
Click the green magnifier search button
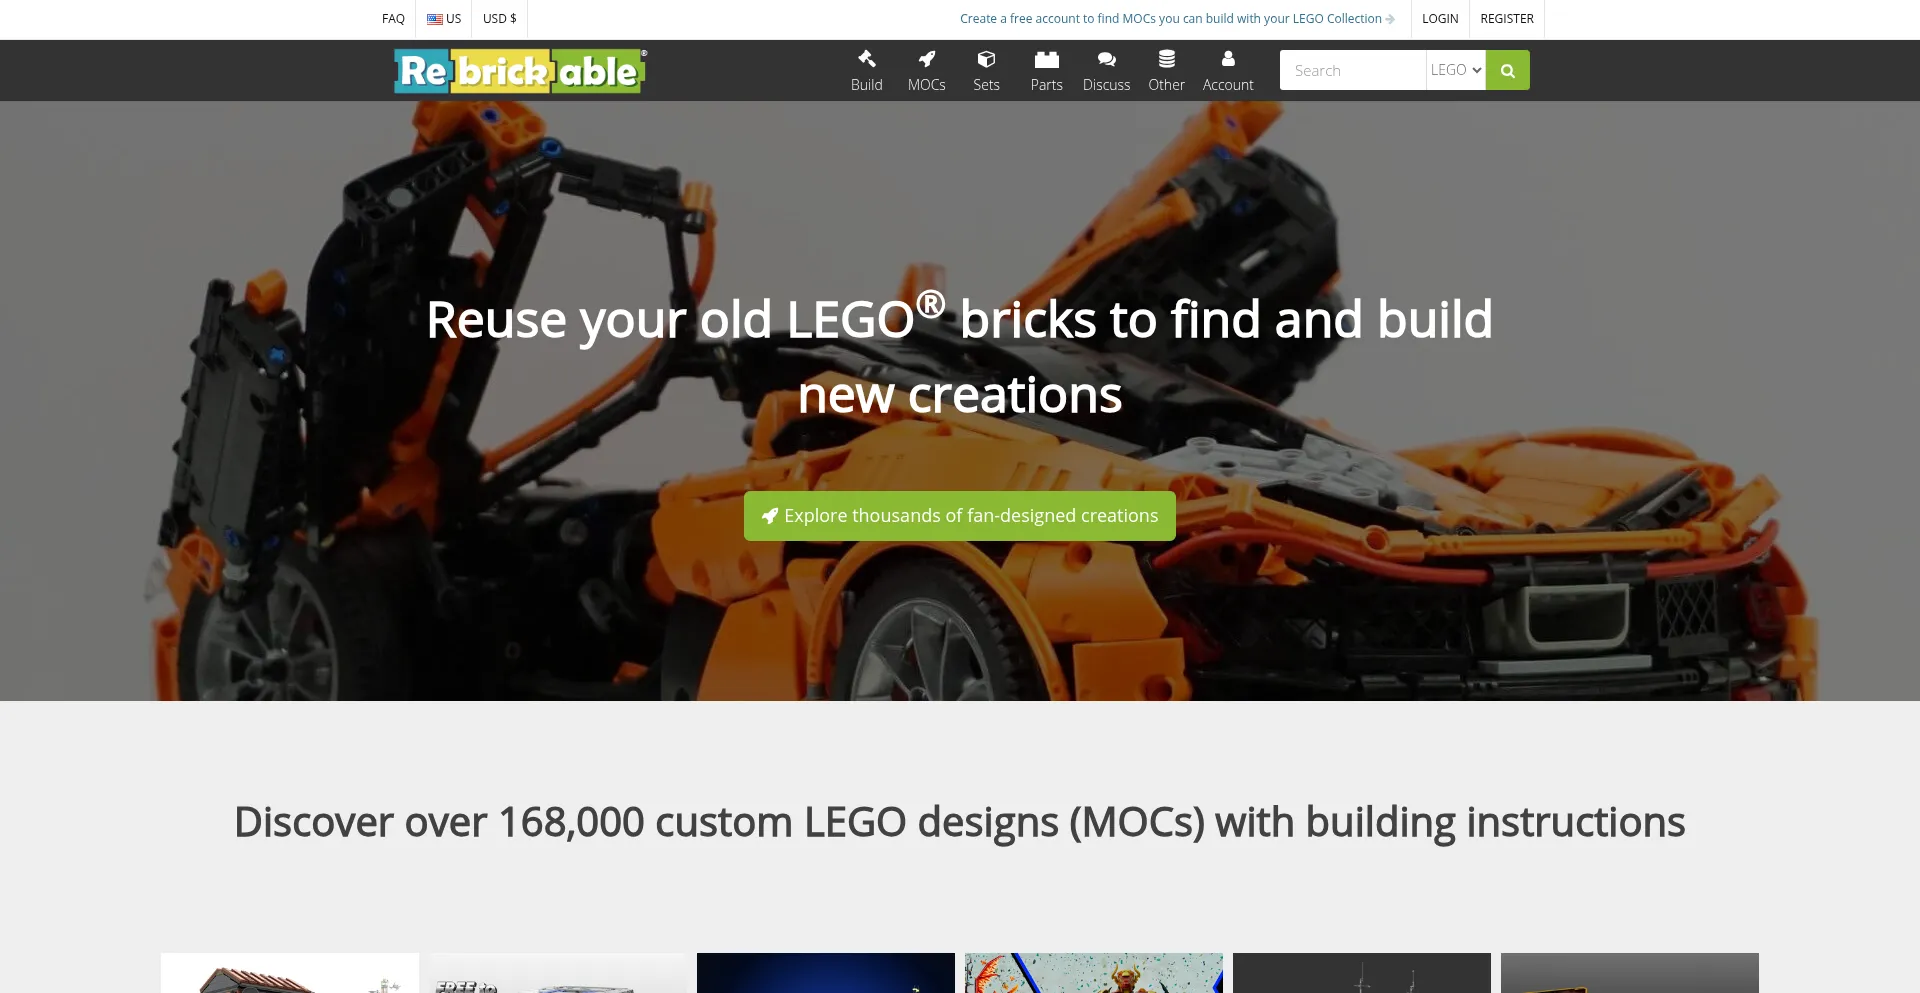pos(1507,70)
